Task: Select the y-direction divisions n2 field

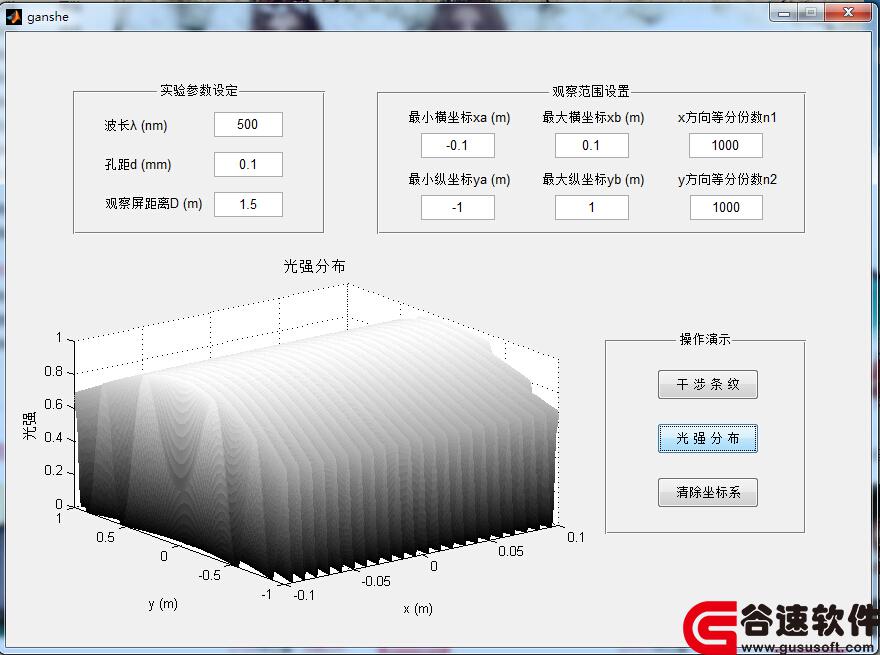Action: tap(726, 208)
